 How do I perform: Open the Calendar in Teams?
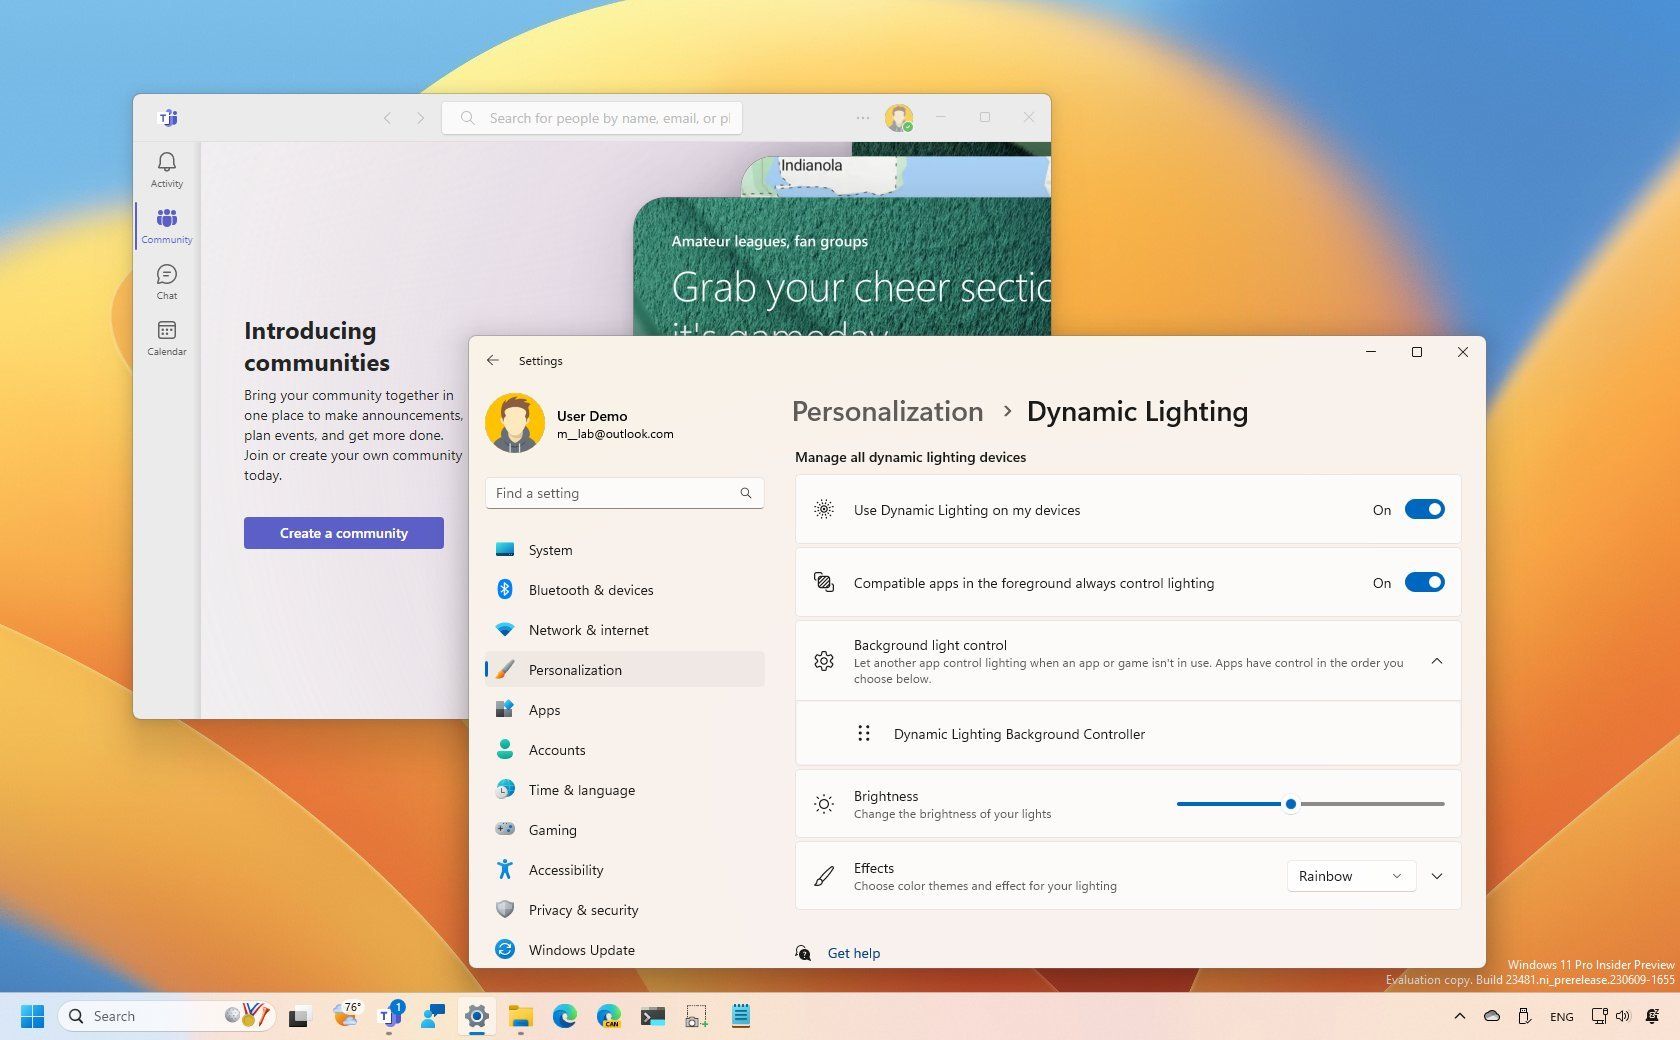pyautogui.click(x=166, y=336)
